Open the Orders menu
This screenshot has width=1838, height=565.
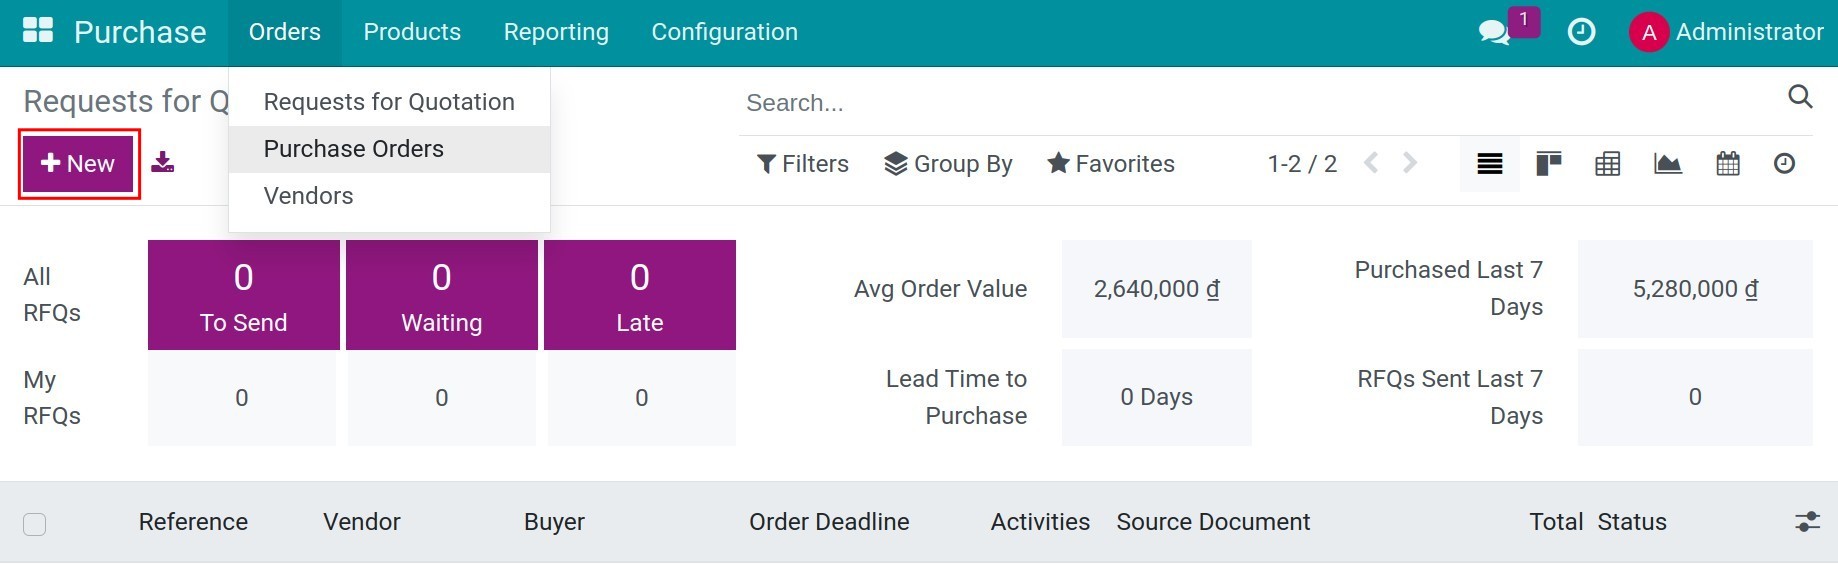click(x=285, y=32)
